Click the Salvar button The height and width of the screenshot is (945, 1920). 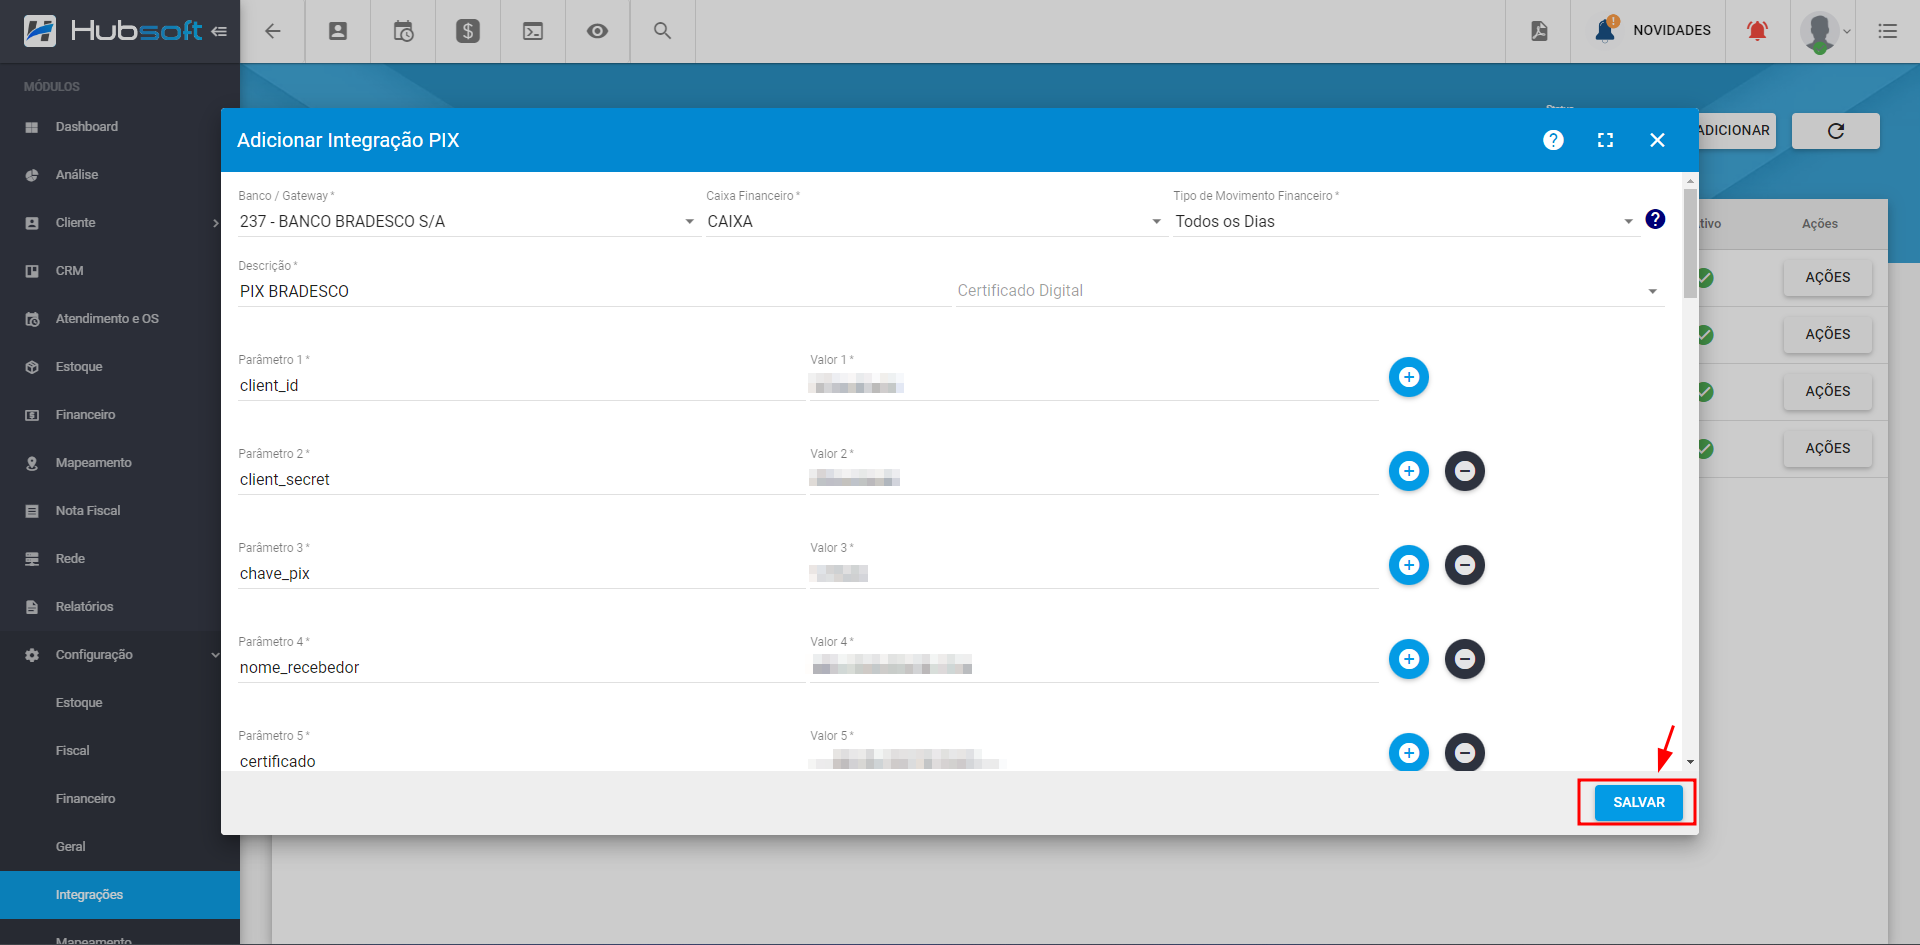(x=1638, y=802)
